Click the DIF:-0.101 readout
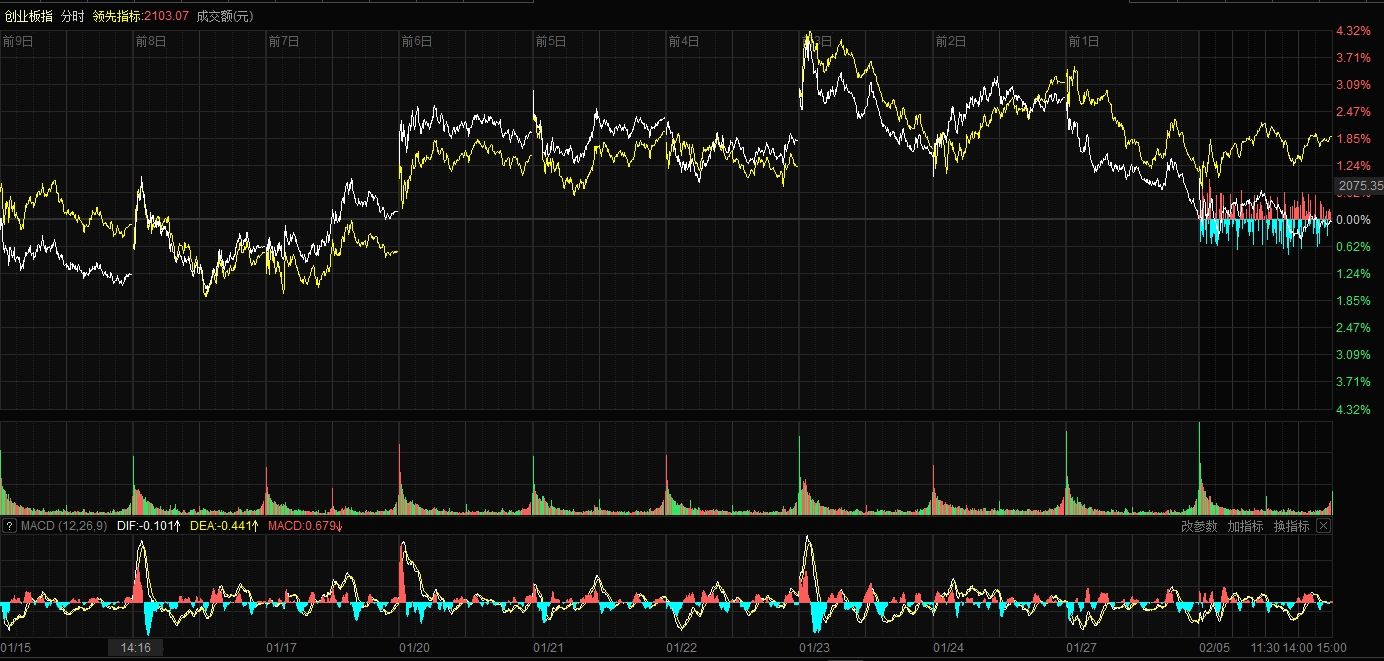The image size is (1384, 661). pyautogui.click(x=150, y=526)
